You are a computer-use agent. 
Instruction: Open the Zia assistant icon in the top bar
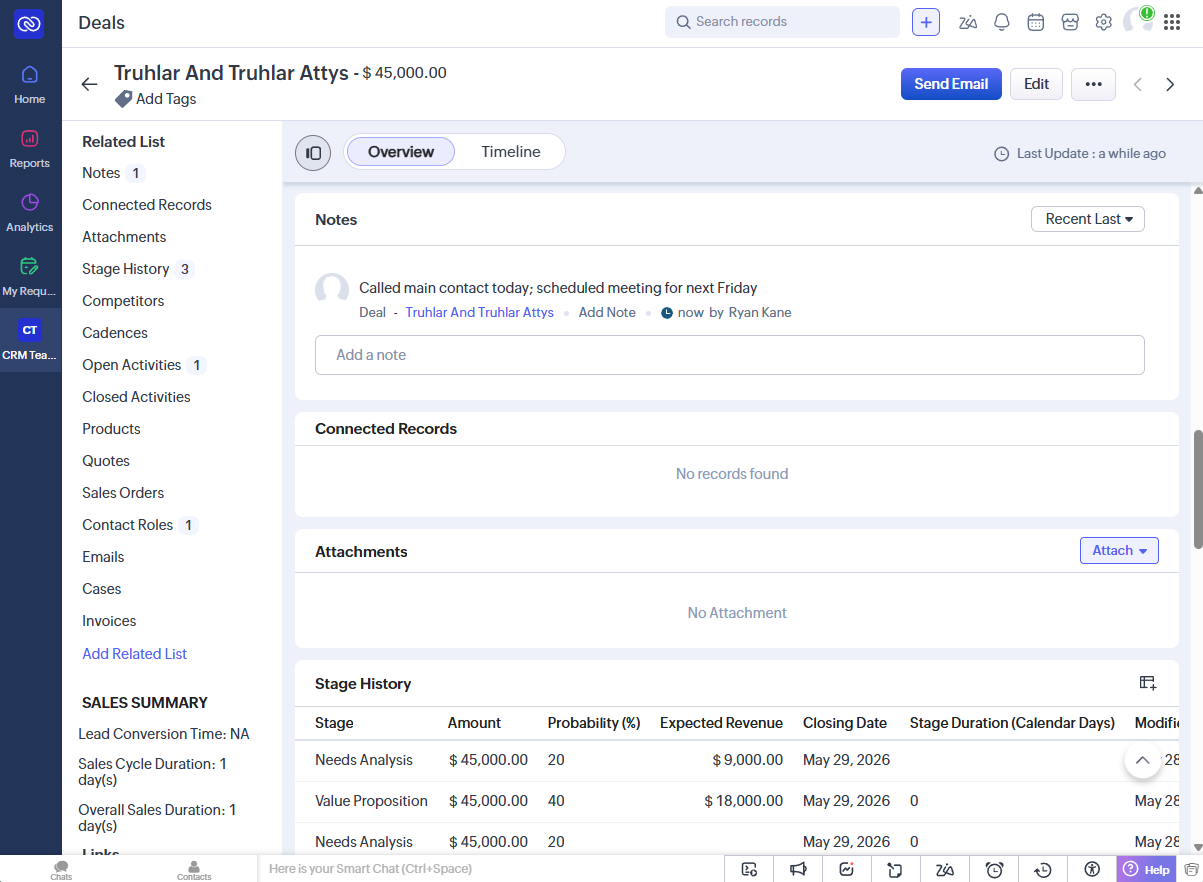click(968, 22)
